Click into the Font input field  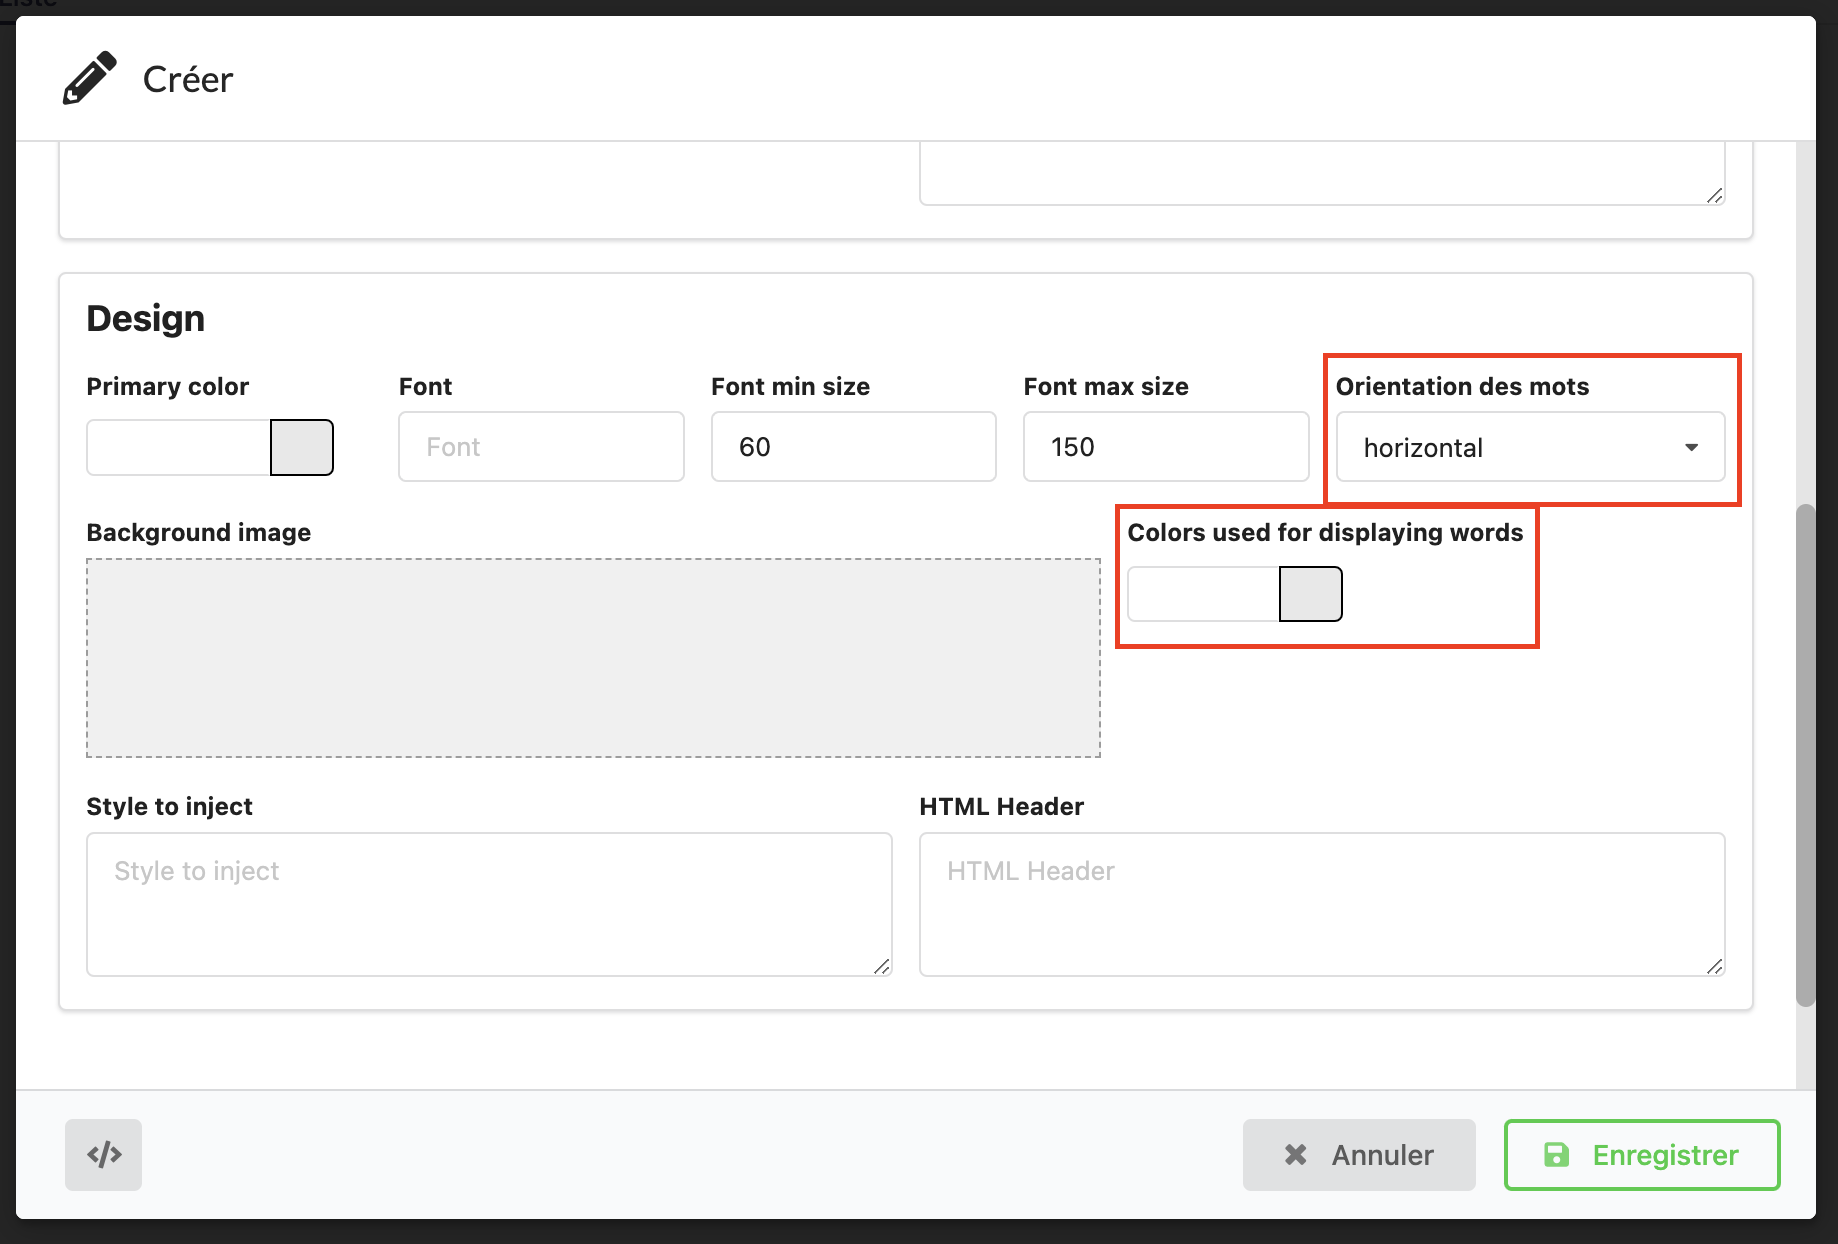541,447
